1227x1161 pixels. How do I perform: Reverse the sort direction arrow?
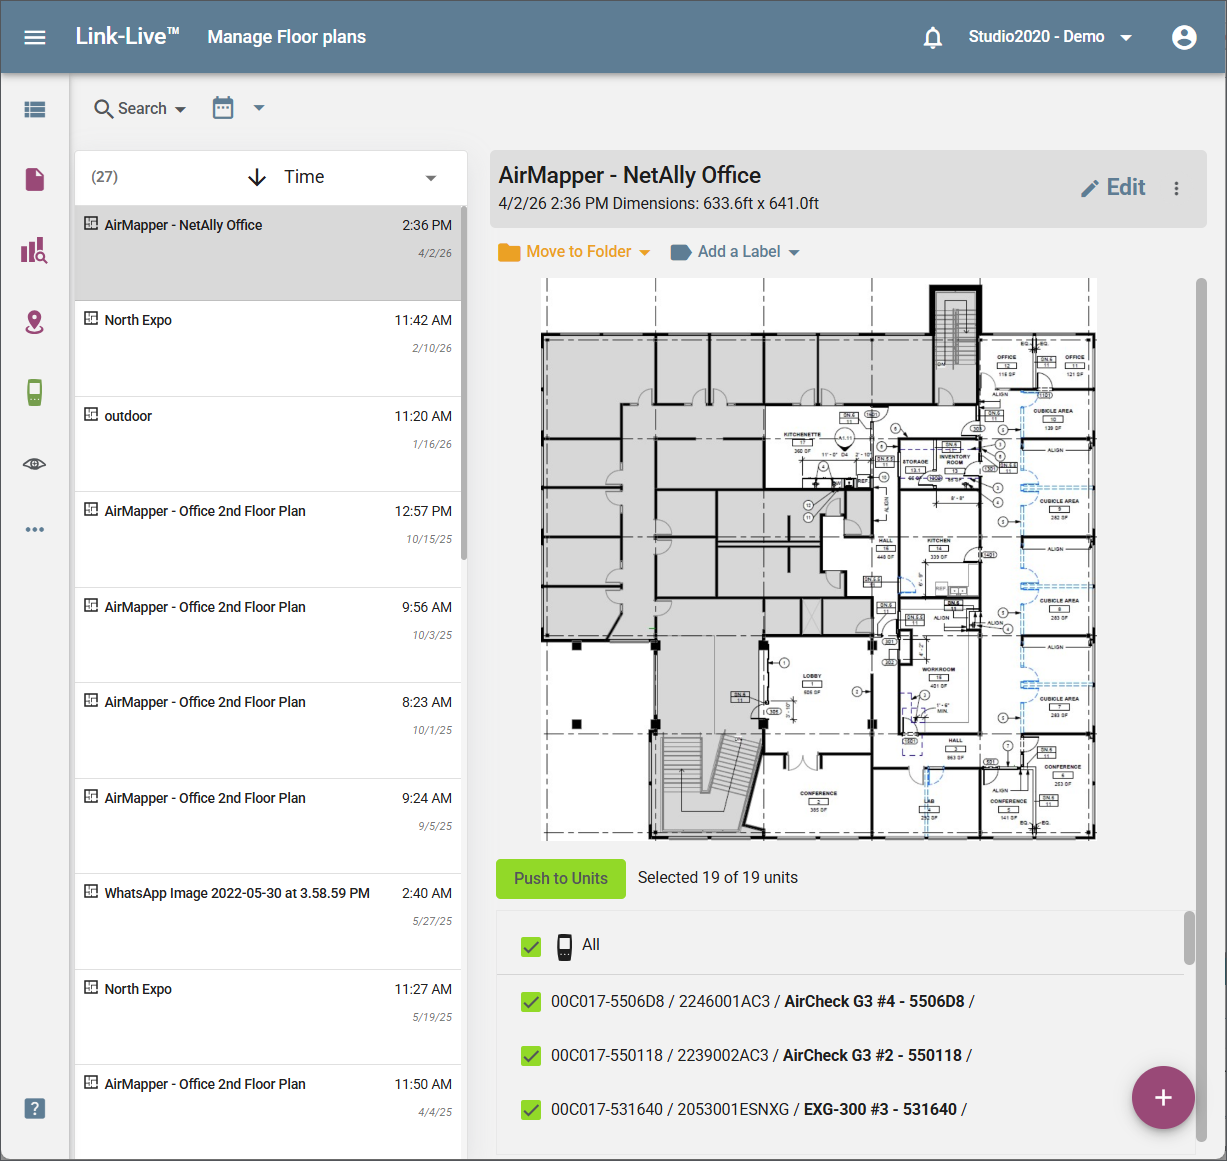click(257, 177)
